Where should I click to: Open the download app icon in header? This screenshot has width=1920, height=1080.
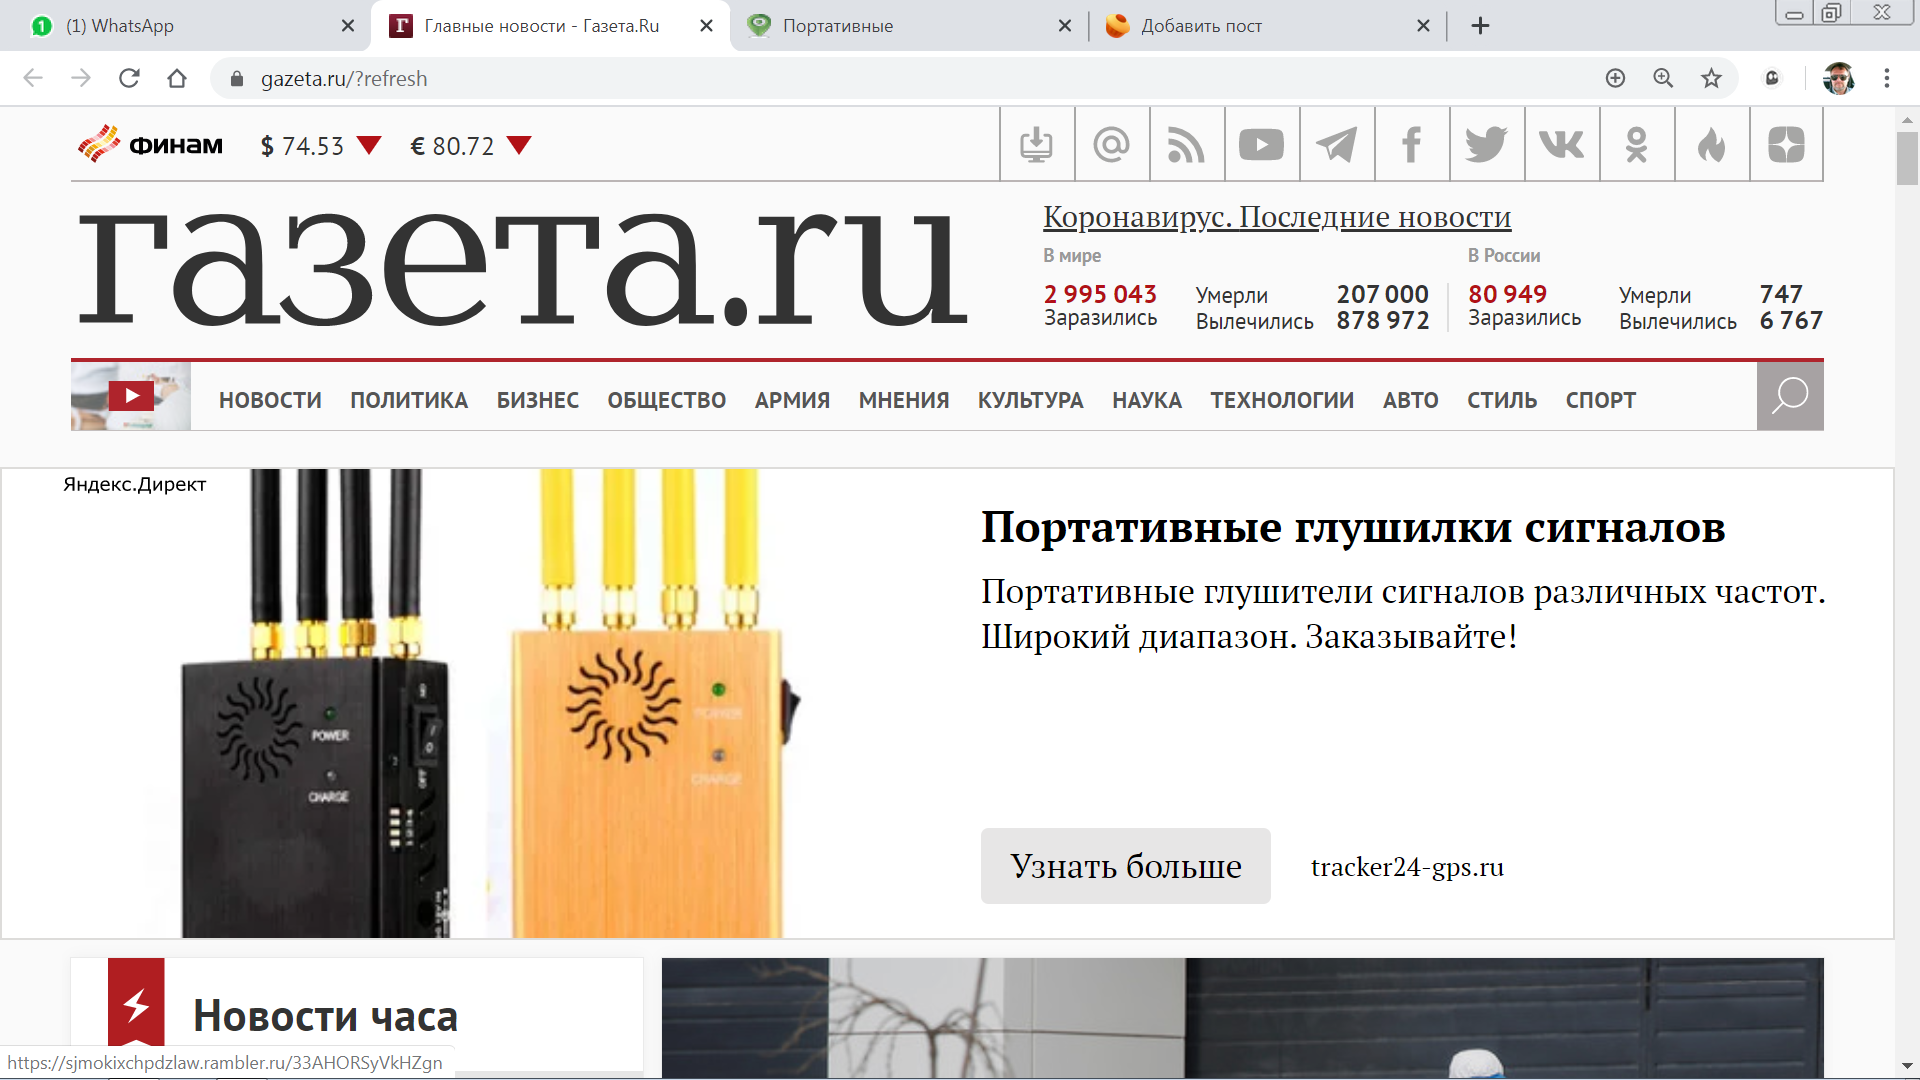point(1037,144)
